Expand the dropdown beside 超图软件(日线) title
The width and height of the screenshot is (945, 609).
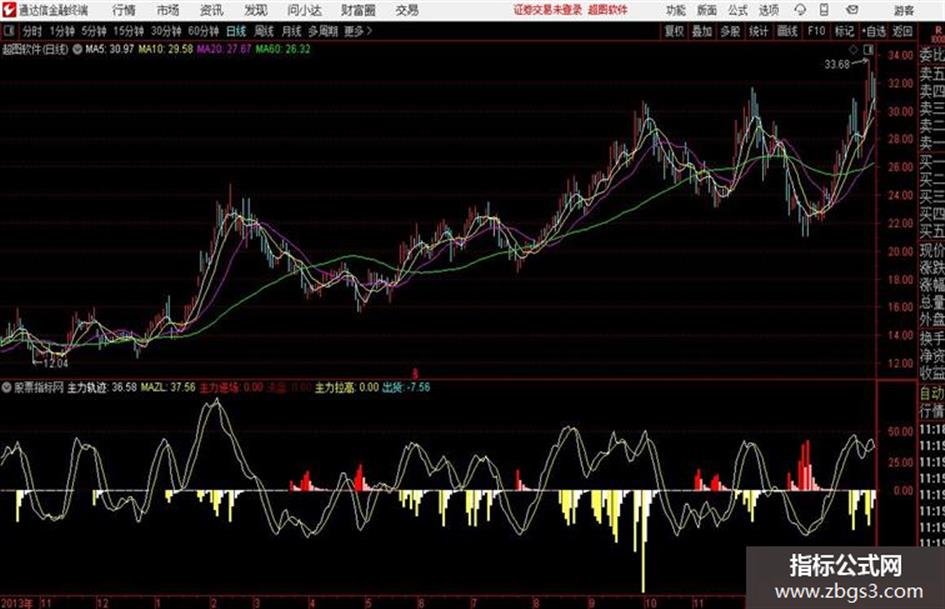pyautogui.click(x=77, y=49)
